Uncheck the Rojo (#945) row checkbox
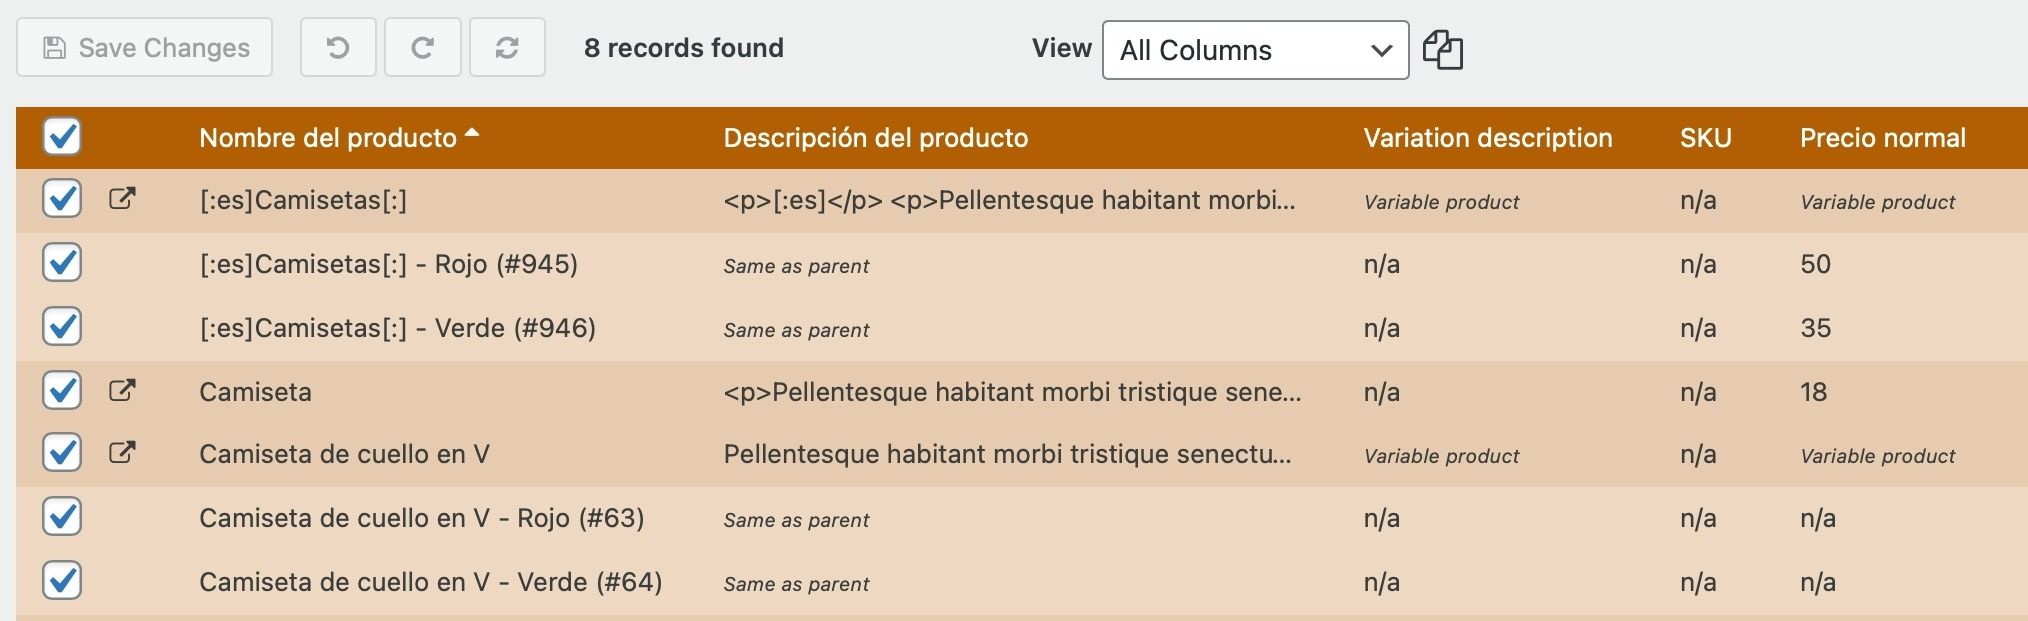 [x=62, y=263]
